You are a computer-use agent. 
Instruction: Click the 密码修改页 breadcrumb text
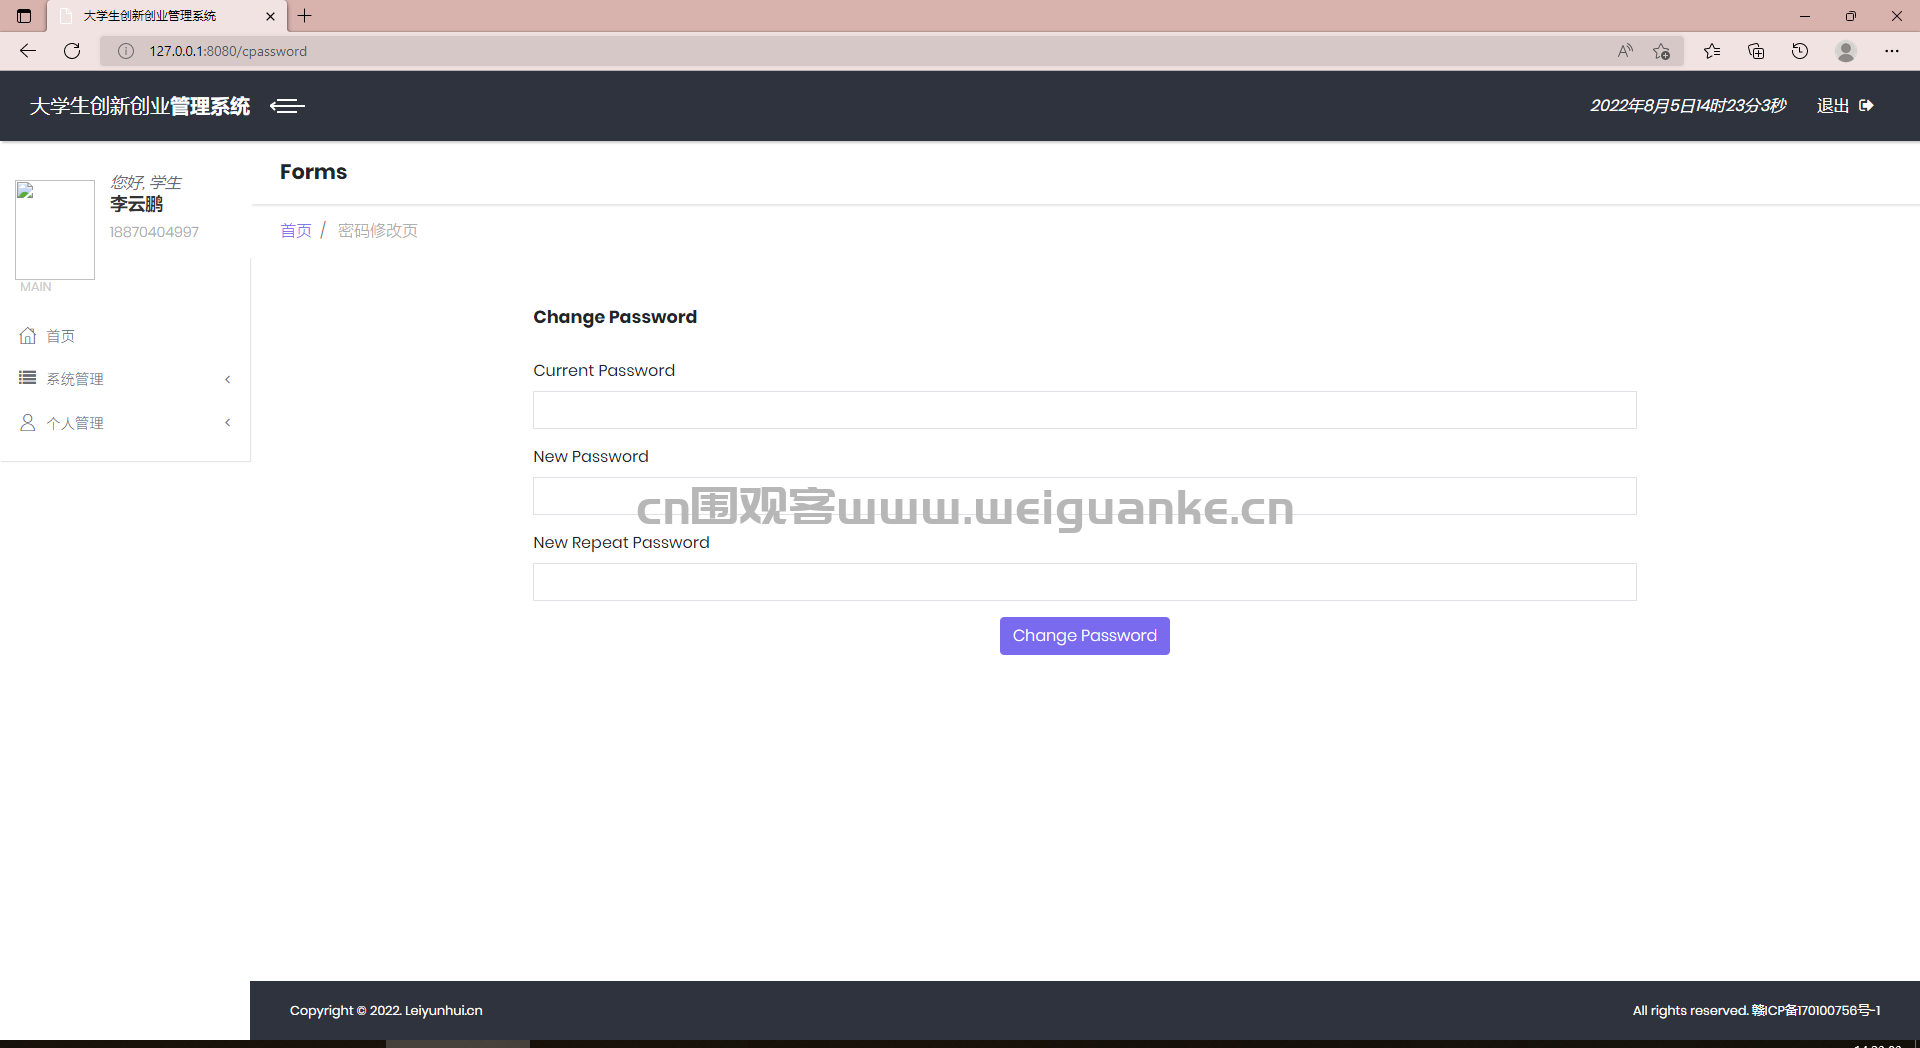378,231
